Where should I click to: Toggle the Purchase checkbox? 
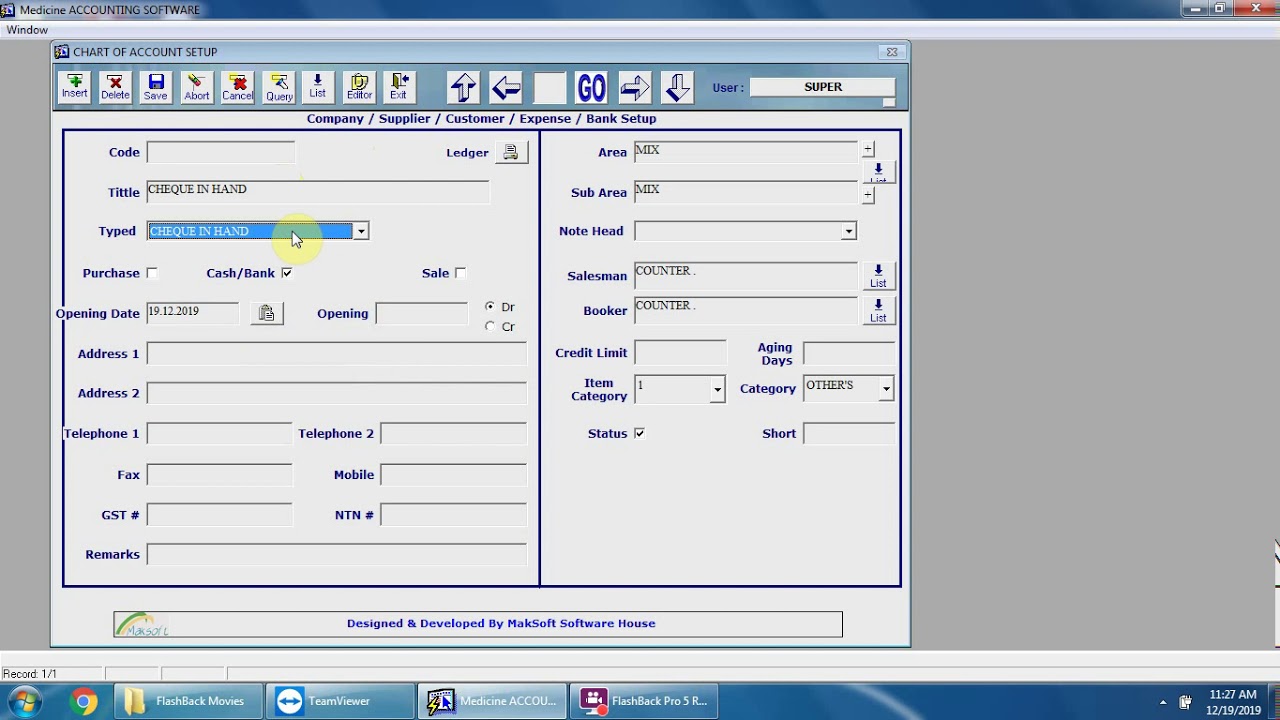coord(152,273)
